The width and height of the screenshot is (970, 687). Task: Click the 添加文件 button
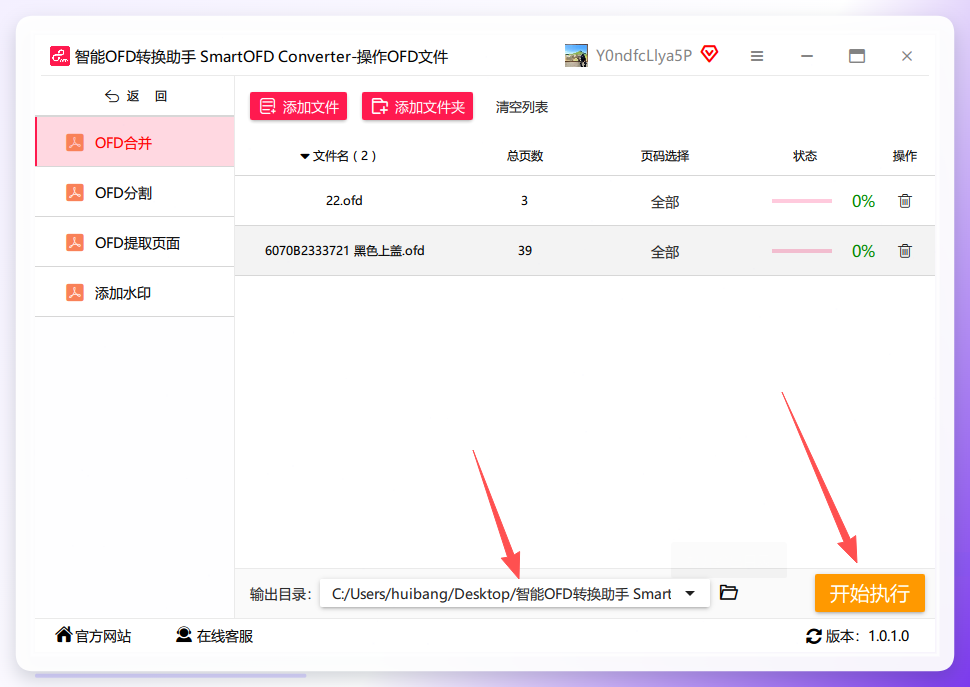click(x=298, y=106)
